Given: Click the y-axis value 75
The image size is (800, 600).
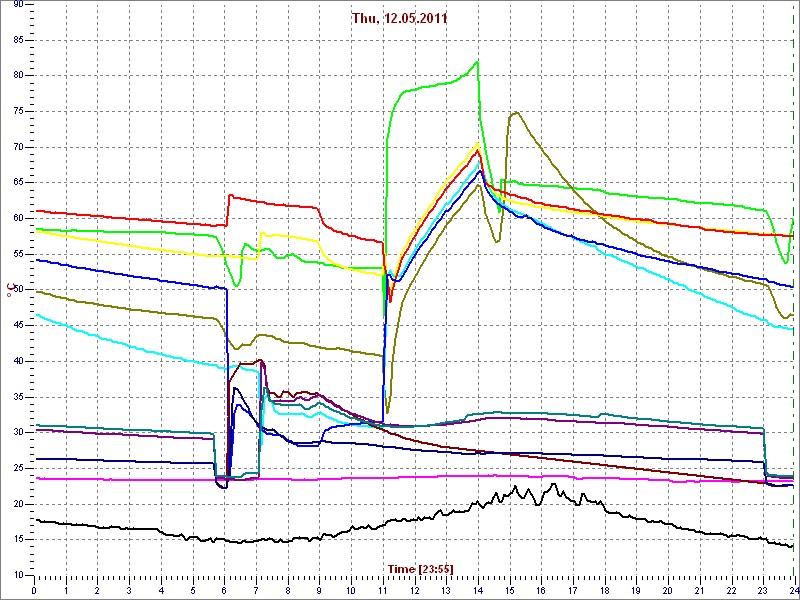Looking at the screenshot, I should pos(17,111).
